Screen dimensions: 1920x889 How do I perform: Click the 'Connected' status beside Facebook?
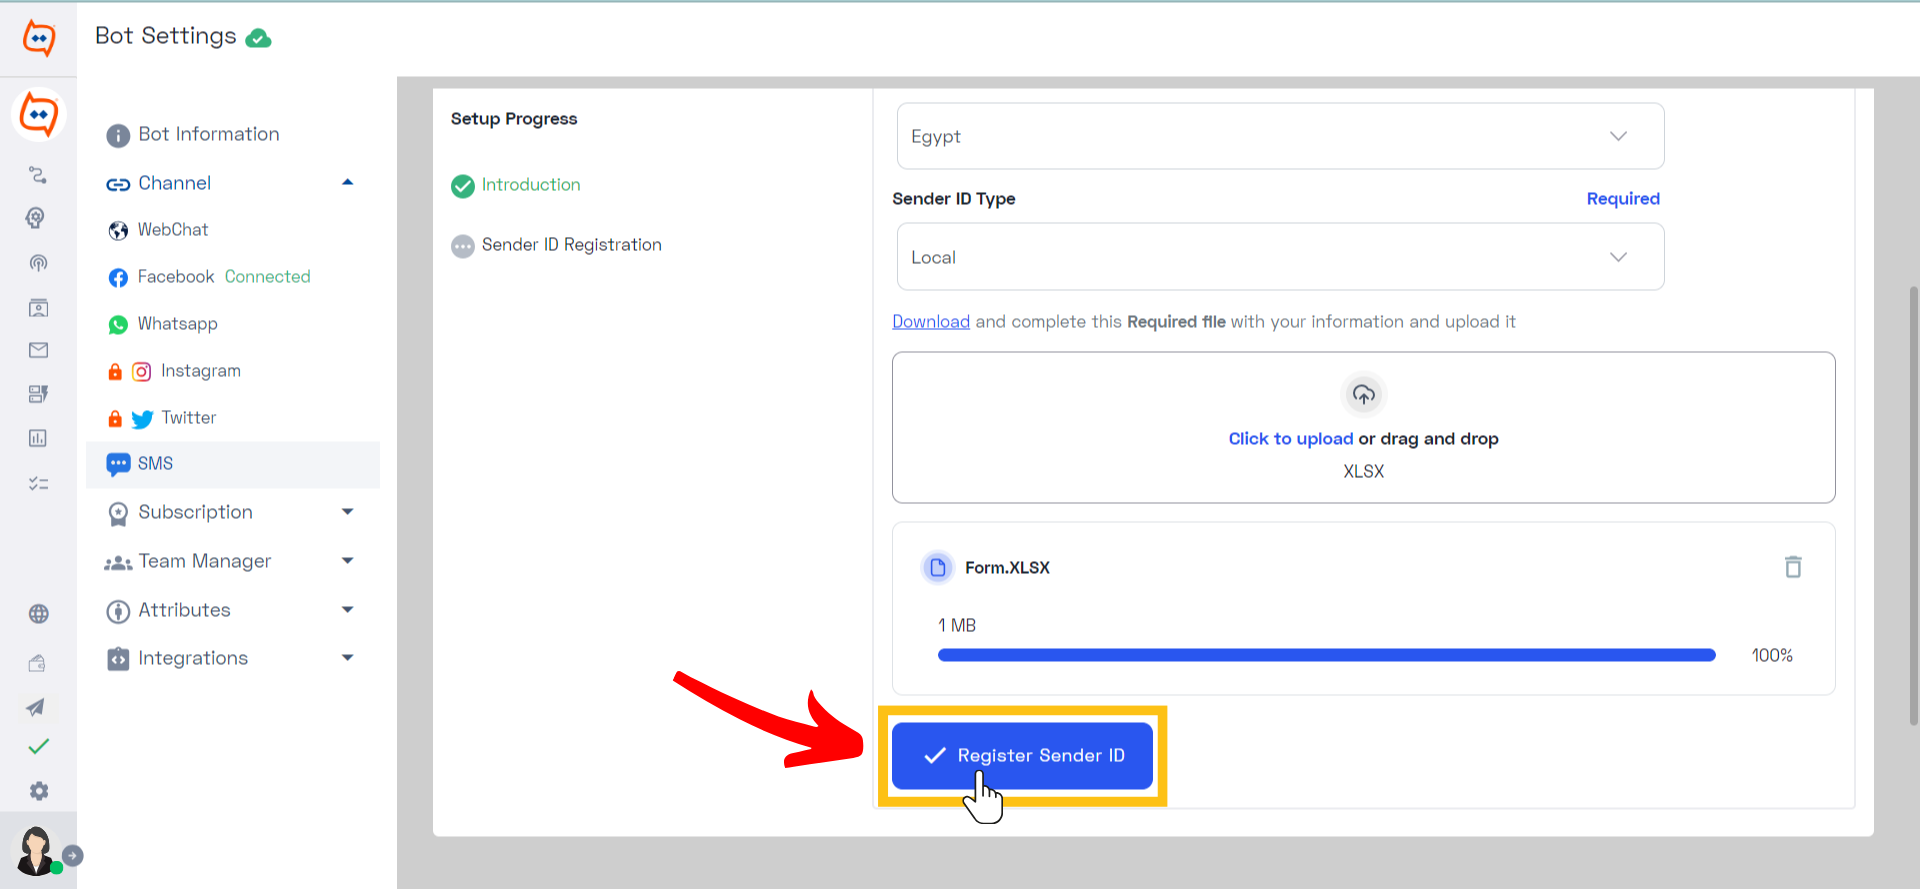(267, 277)
